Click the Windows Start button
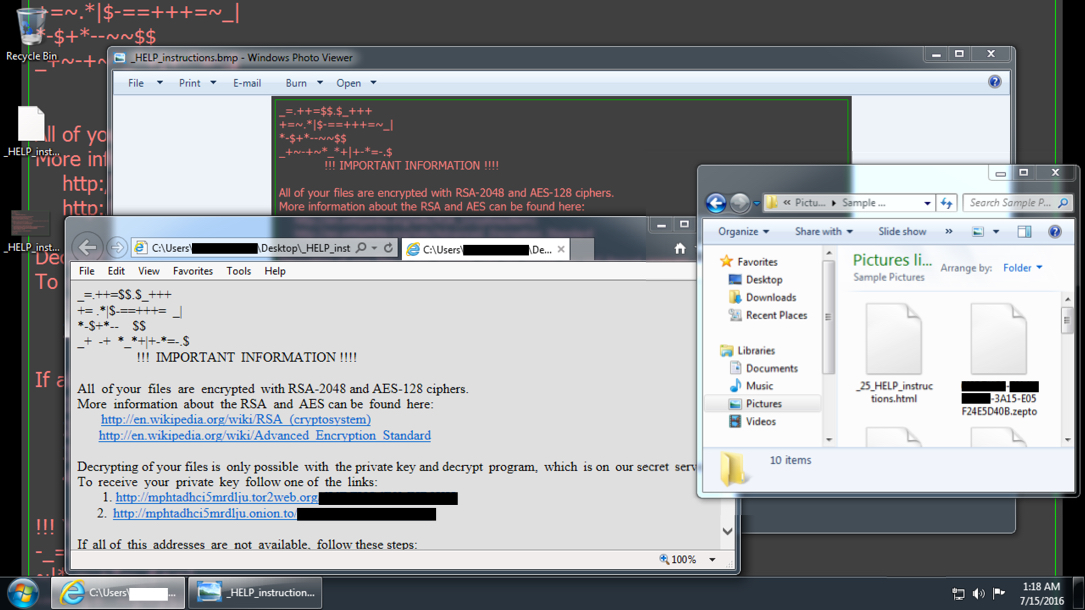Image resolution: width=1085 pixels, height=610 pixels. click(23, 592)
